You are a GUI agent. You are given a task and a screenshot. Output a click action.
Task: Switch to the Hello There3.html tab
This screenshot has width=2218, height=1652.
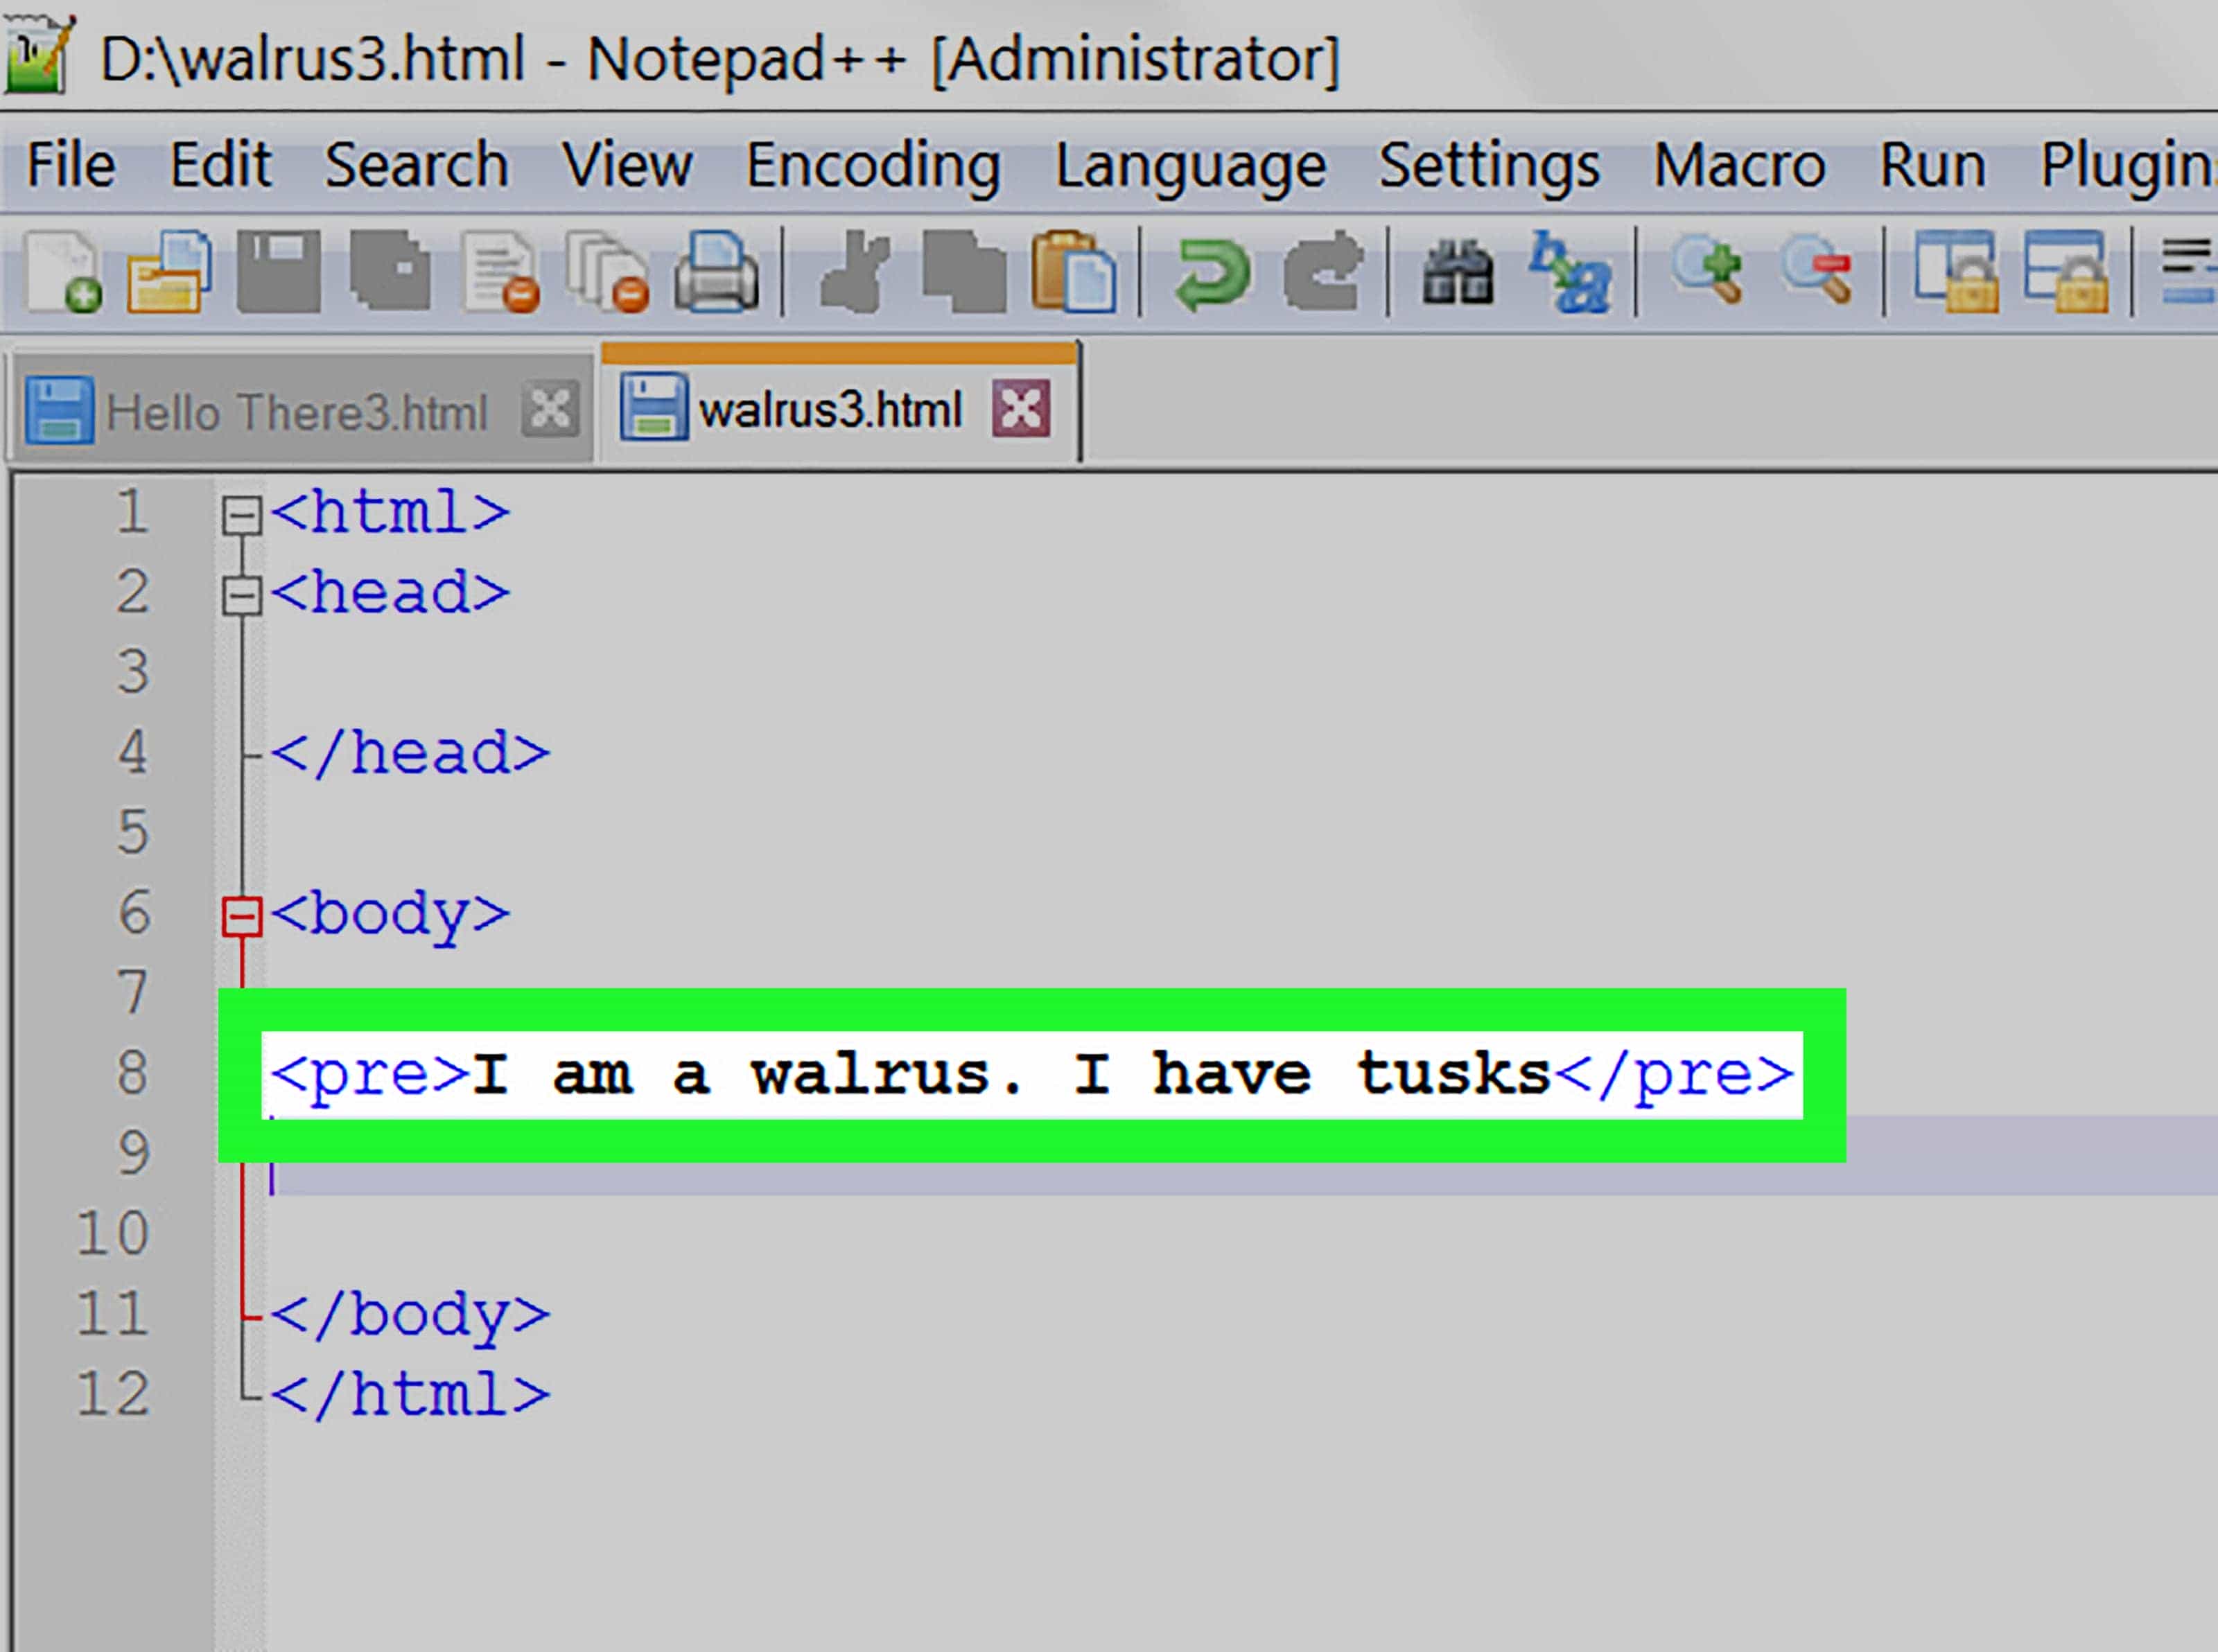click(x=296, y=412)
